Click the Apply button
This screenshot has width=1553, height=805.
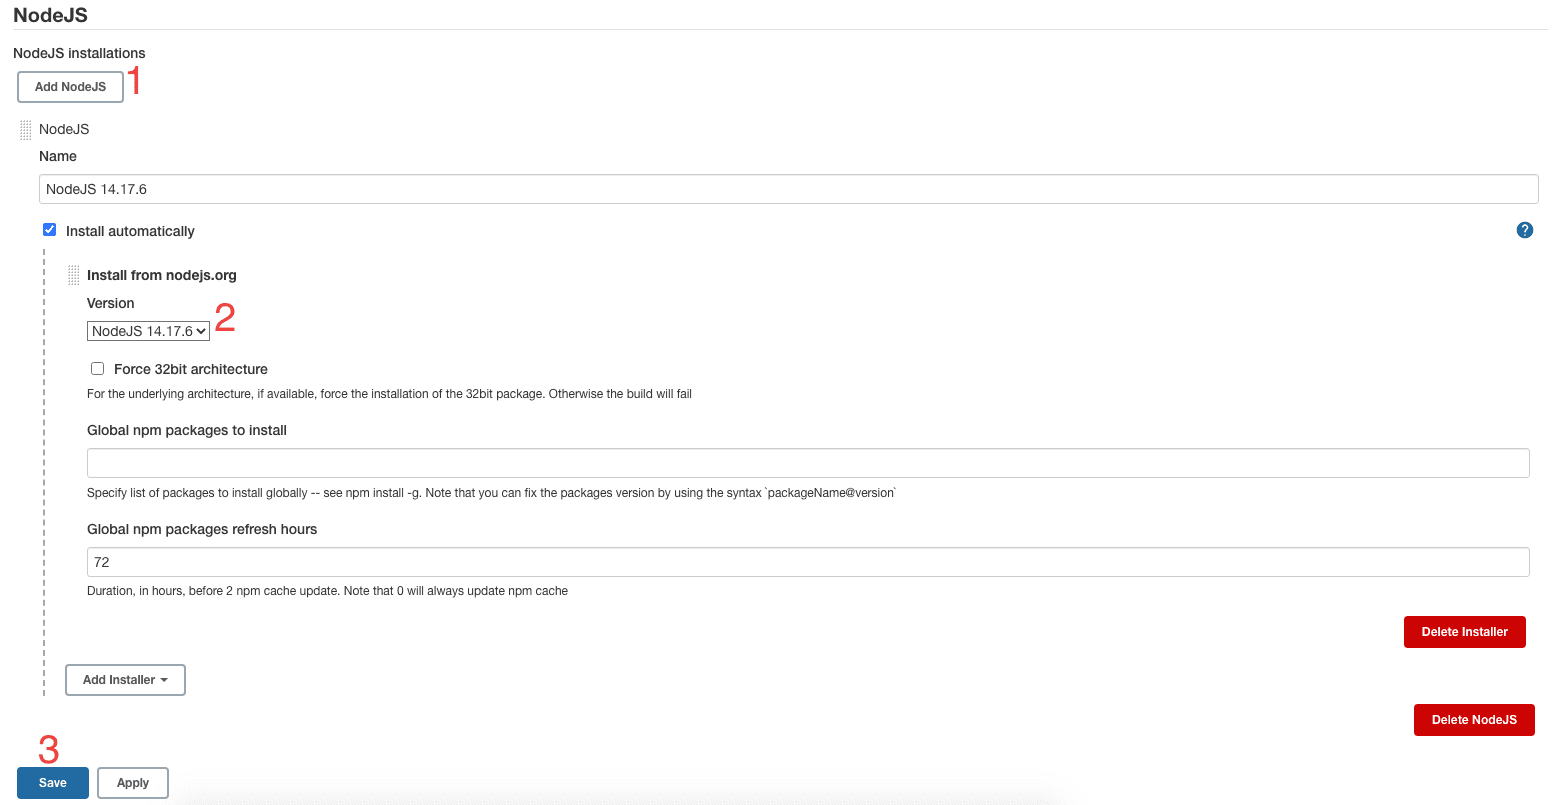pos(133,783)
